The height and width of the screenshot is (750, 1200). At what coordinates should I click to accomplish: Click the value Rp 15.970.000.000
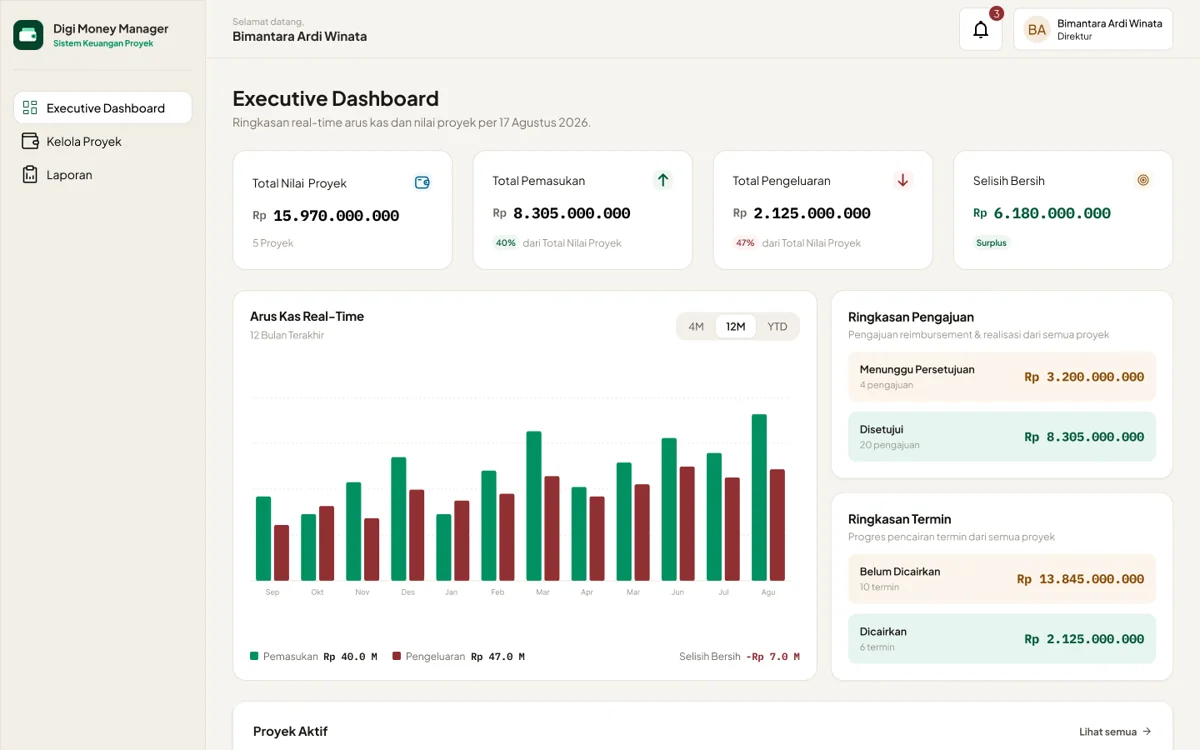326,215
